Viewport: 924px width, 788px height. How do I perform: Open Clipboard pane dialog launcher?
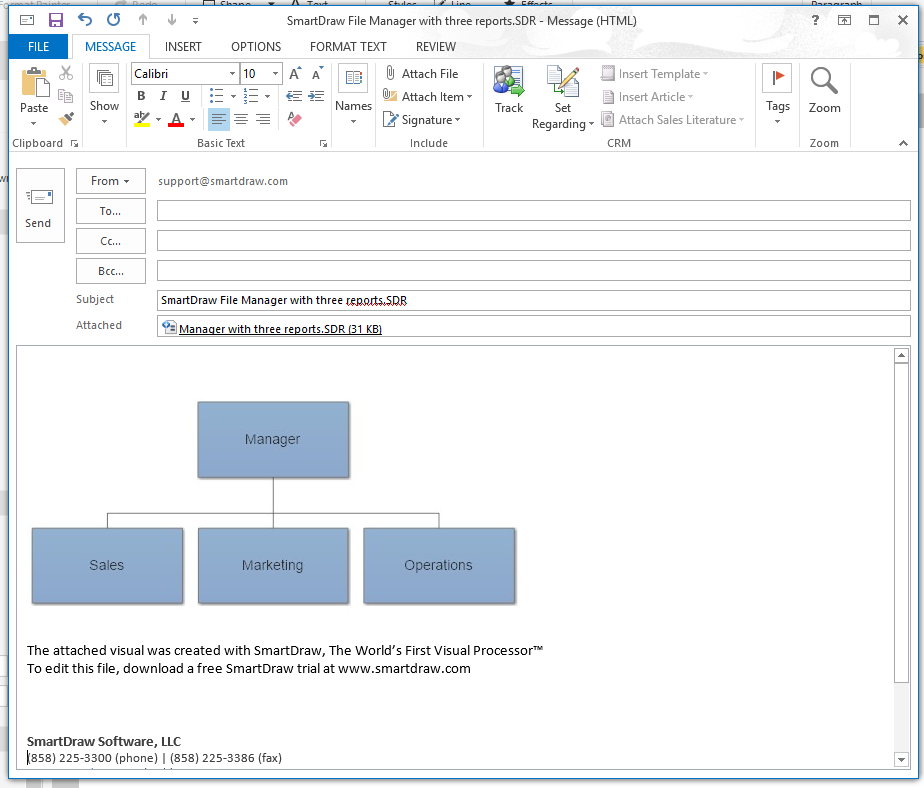[74, 143]
